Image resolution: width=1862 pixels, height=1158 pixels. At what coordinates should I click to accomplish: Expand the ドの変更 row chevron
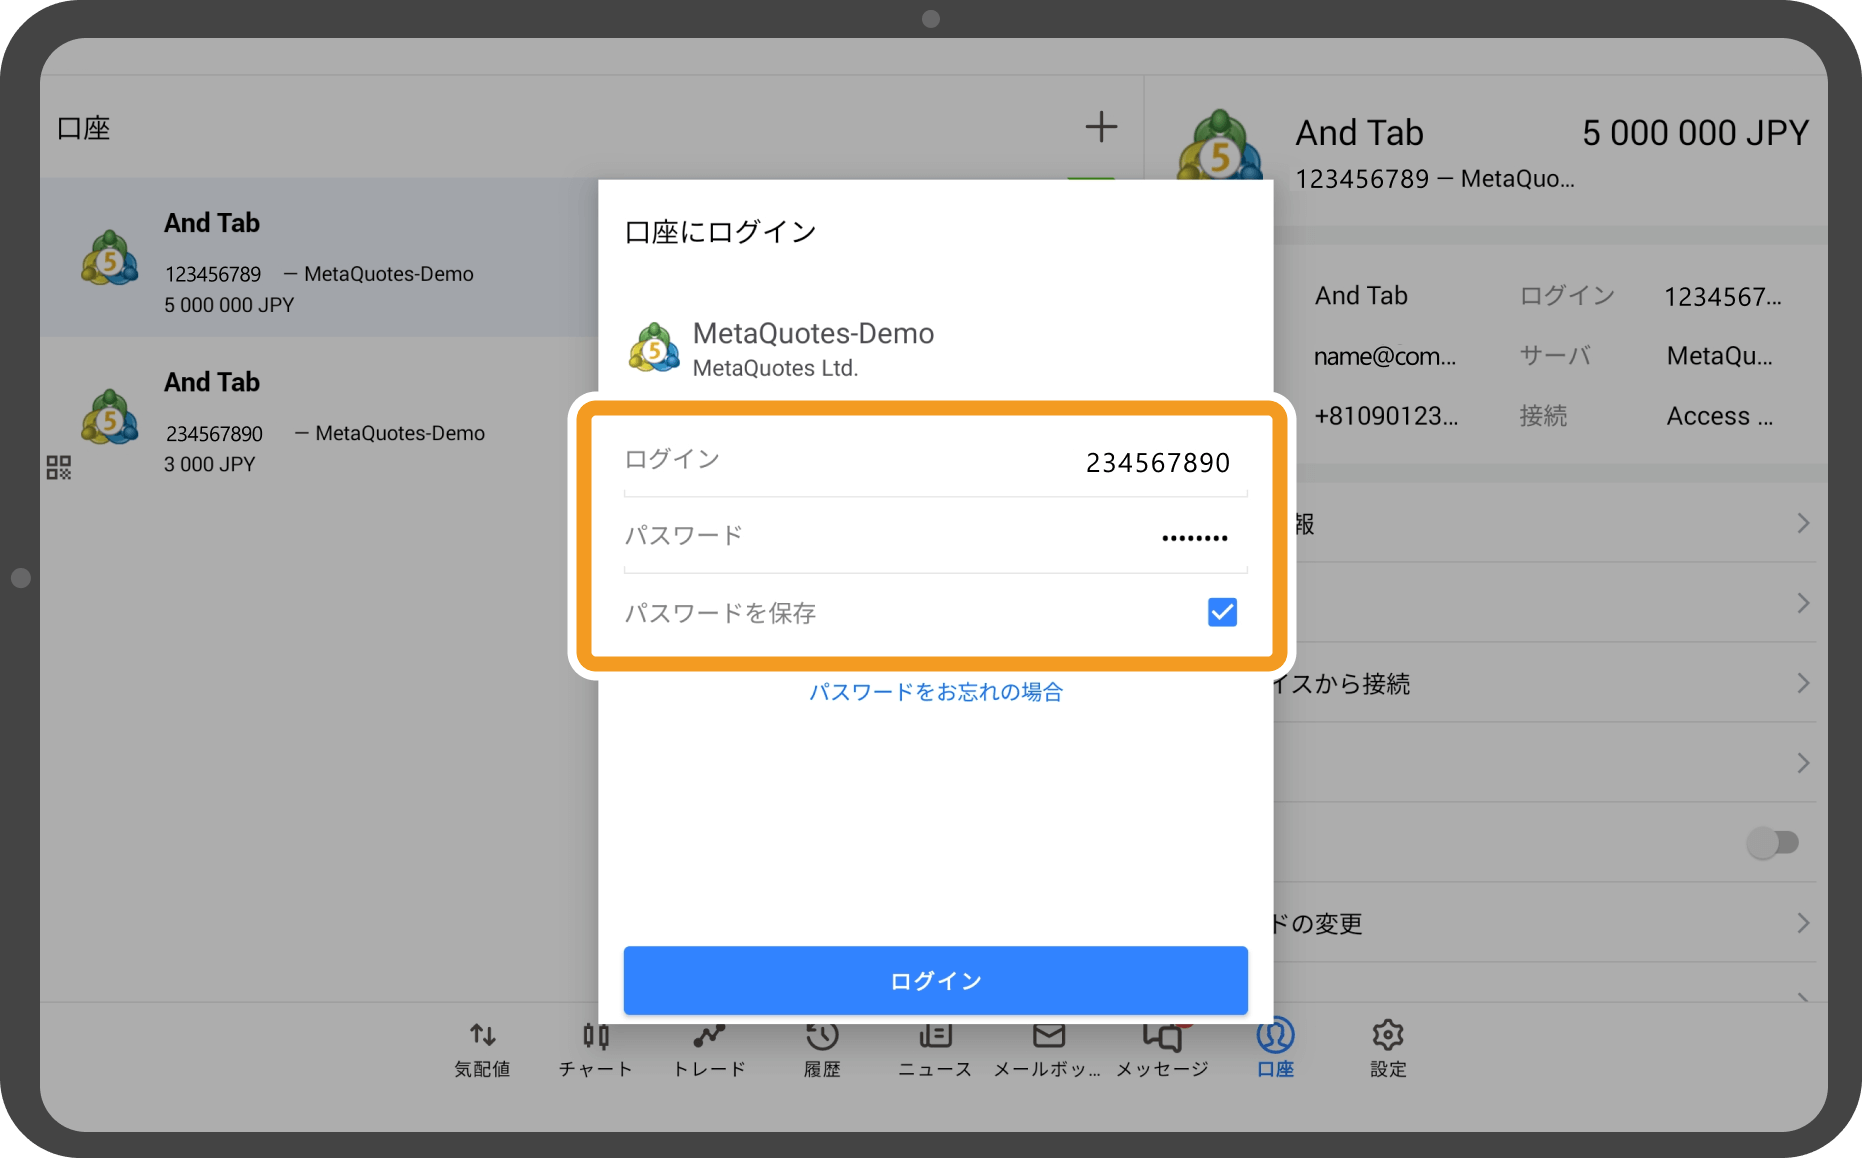pos(1803,923)
